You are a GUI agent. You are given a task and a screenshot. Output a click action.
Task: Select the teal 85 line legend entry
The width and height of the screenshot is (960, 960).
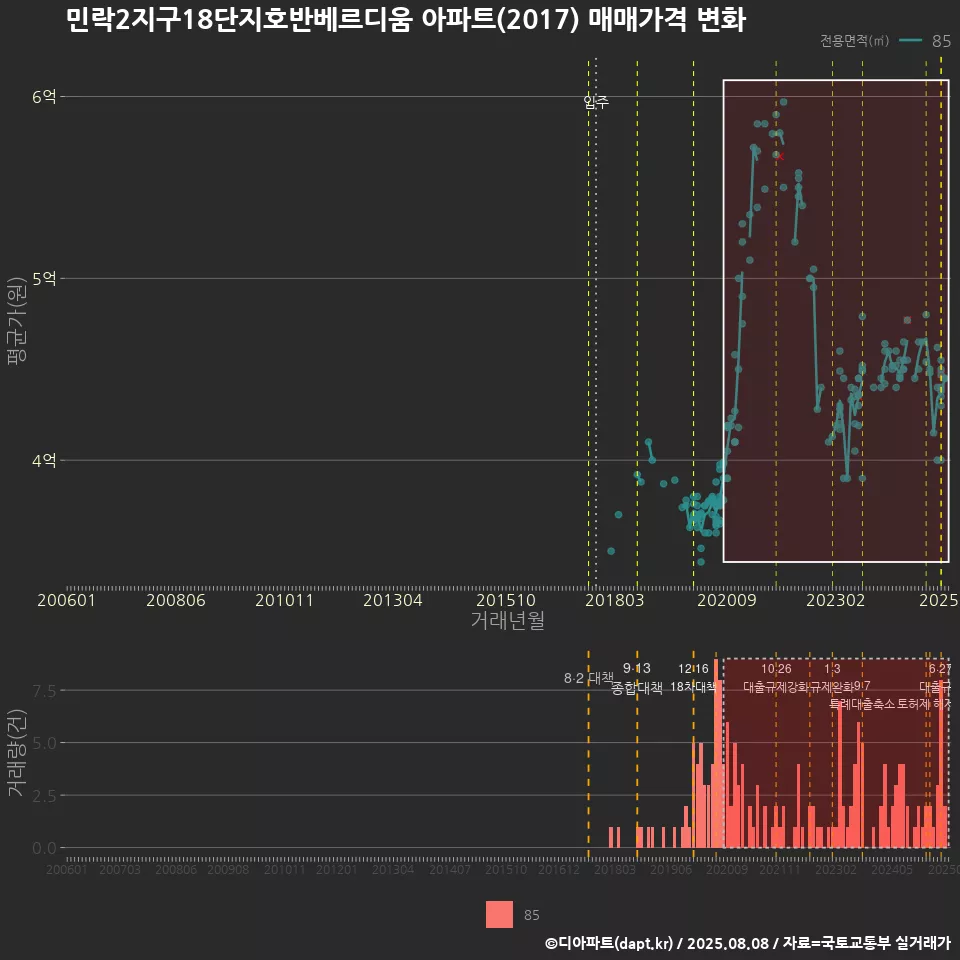click(925, 41)
